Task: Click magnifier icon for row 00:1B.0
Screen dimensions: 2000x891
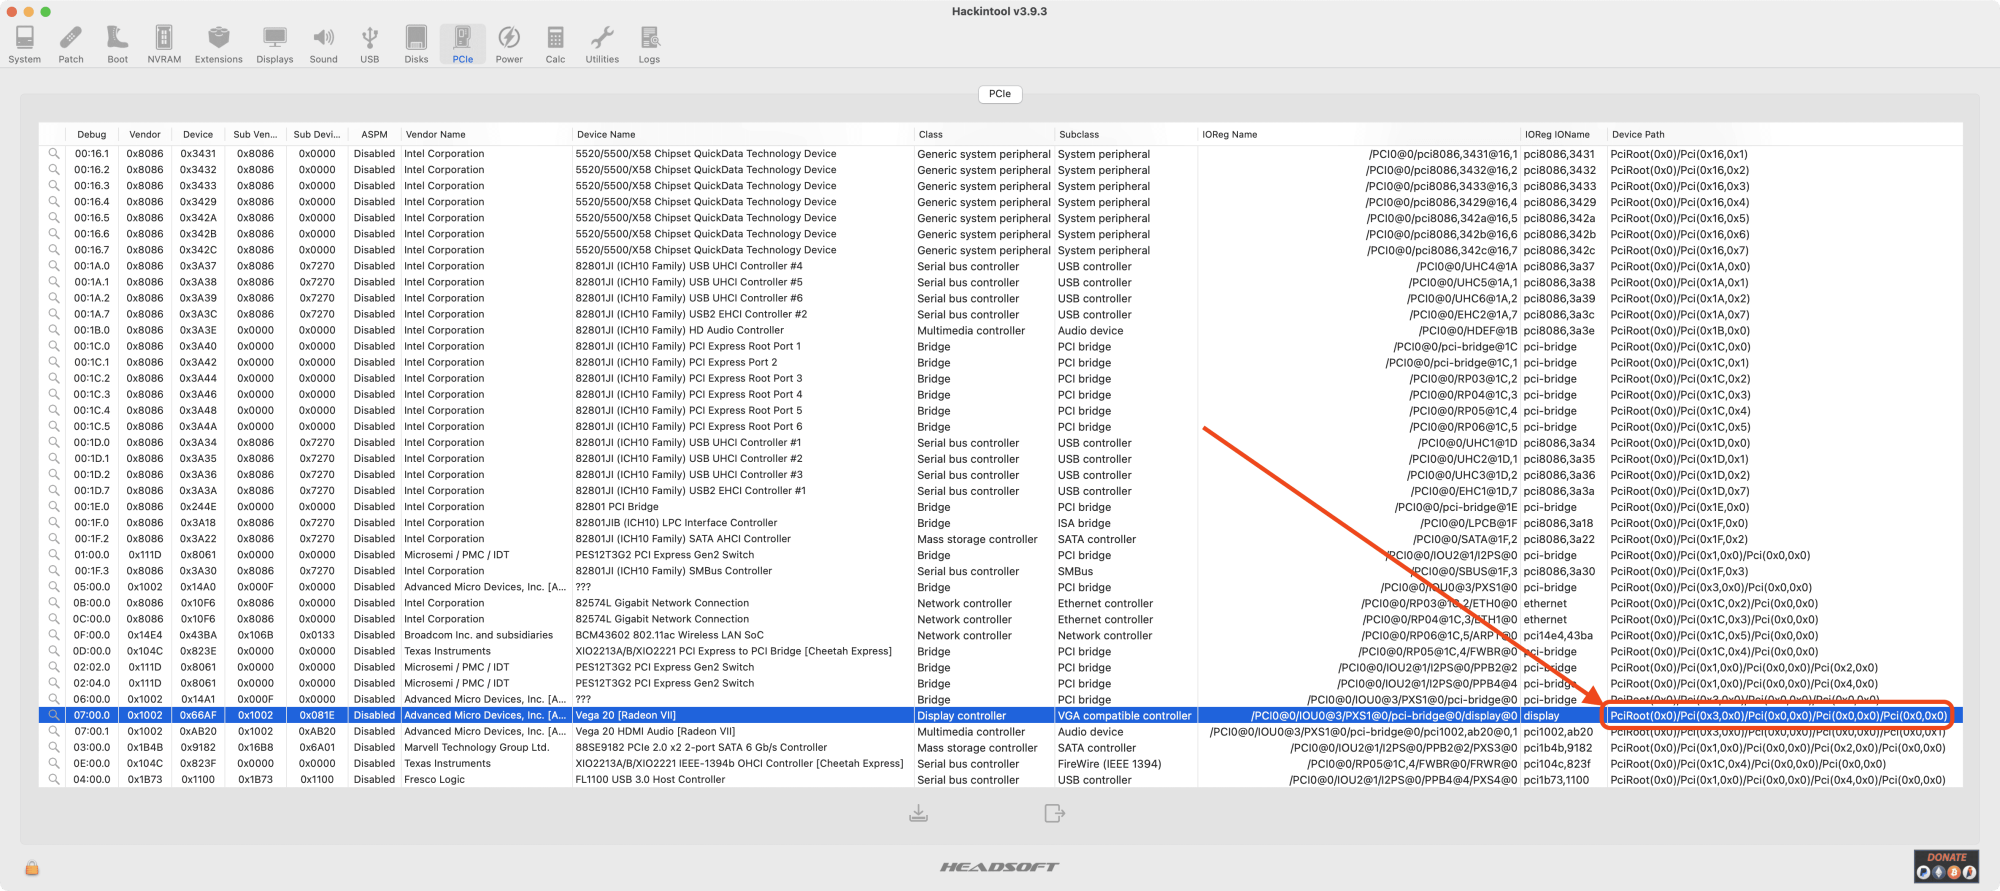Action: [54, 330]
